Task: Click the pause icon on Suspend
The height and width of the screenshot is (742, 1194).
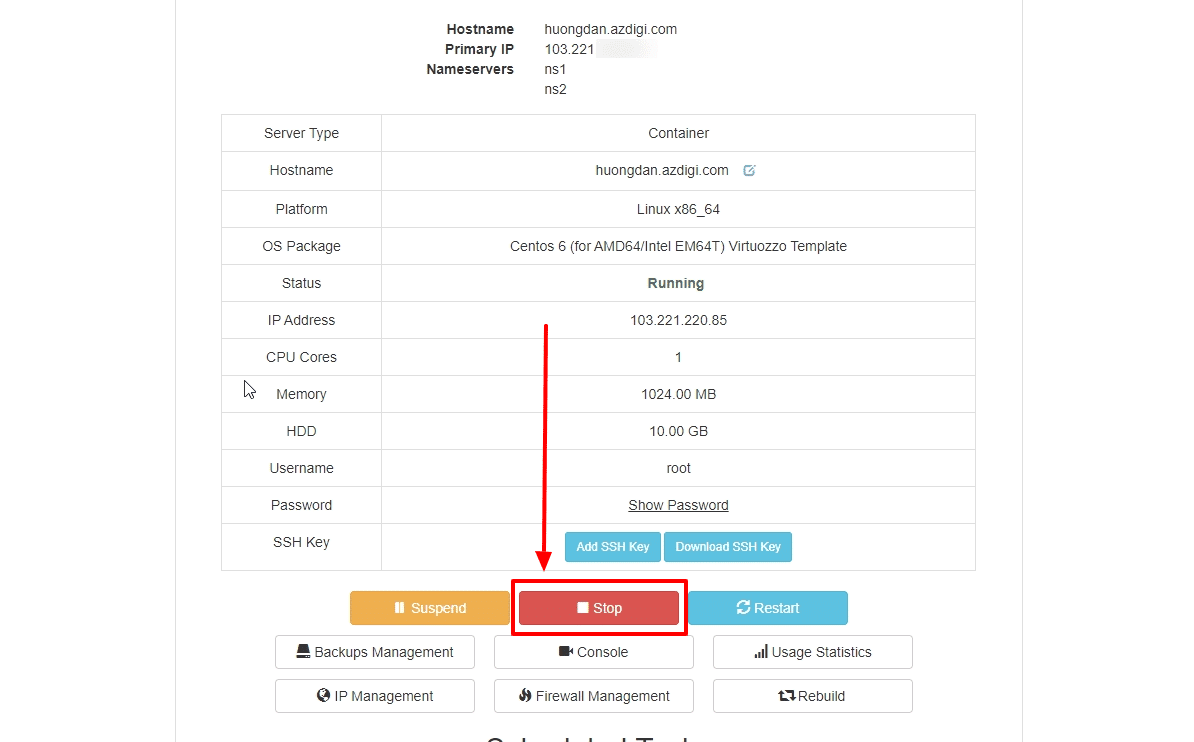Action: coord(399,608)
